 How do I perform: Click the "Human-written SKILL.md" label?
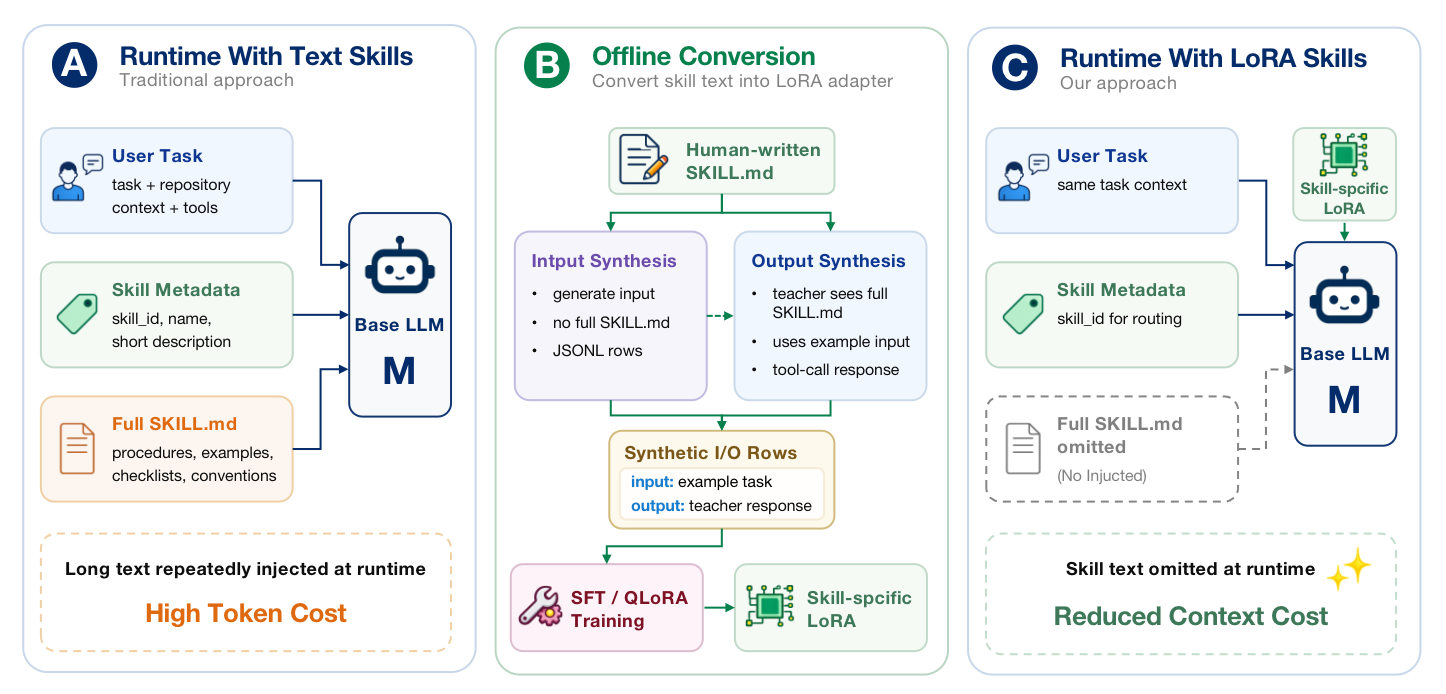753,161
